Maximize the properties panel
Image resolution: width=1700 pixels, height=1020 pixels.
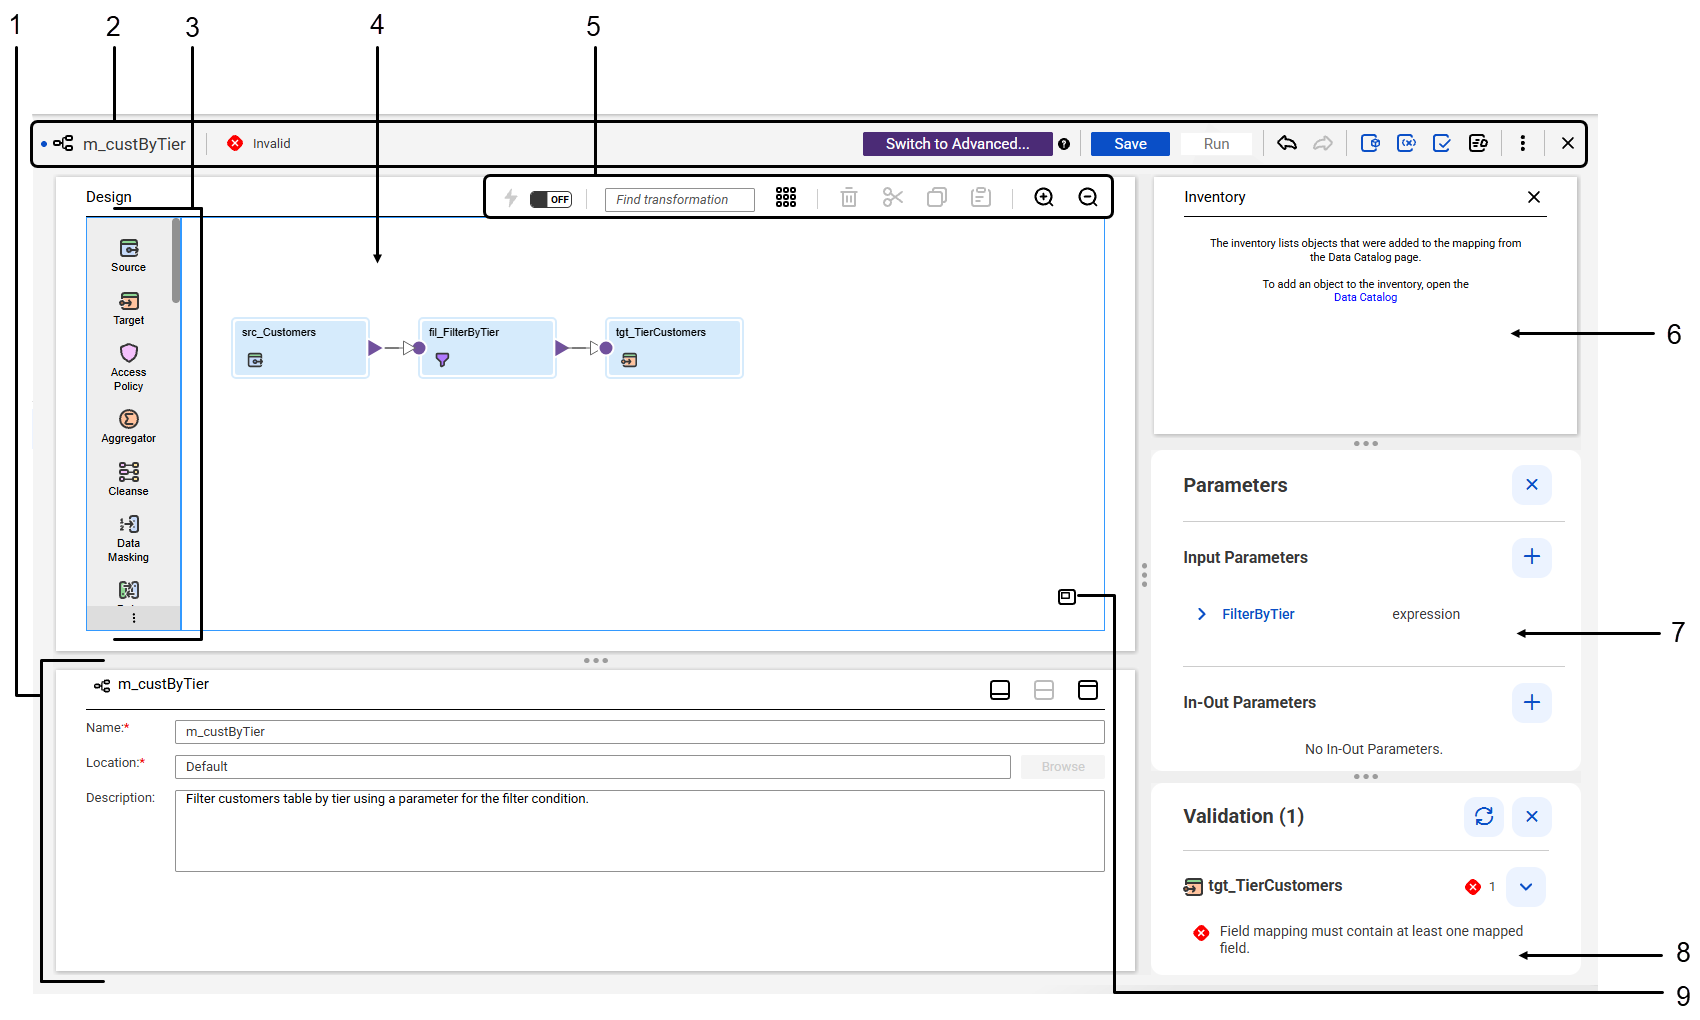coord(1088,690)
